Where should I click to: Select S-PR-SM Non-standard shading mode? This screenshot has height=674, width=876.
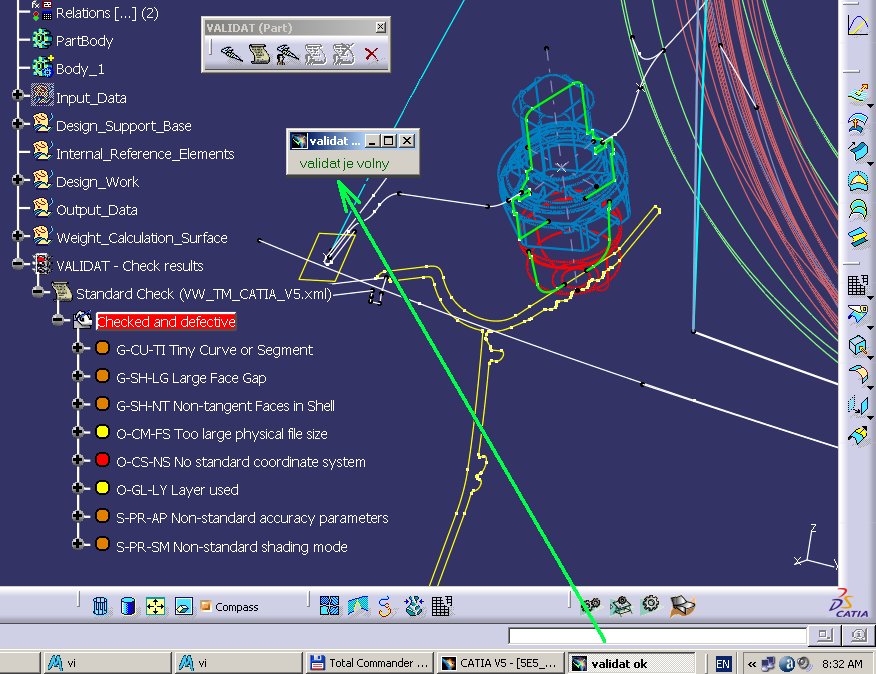tap(232, 547)
